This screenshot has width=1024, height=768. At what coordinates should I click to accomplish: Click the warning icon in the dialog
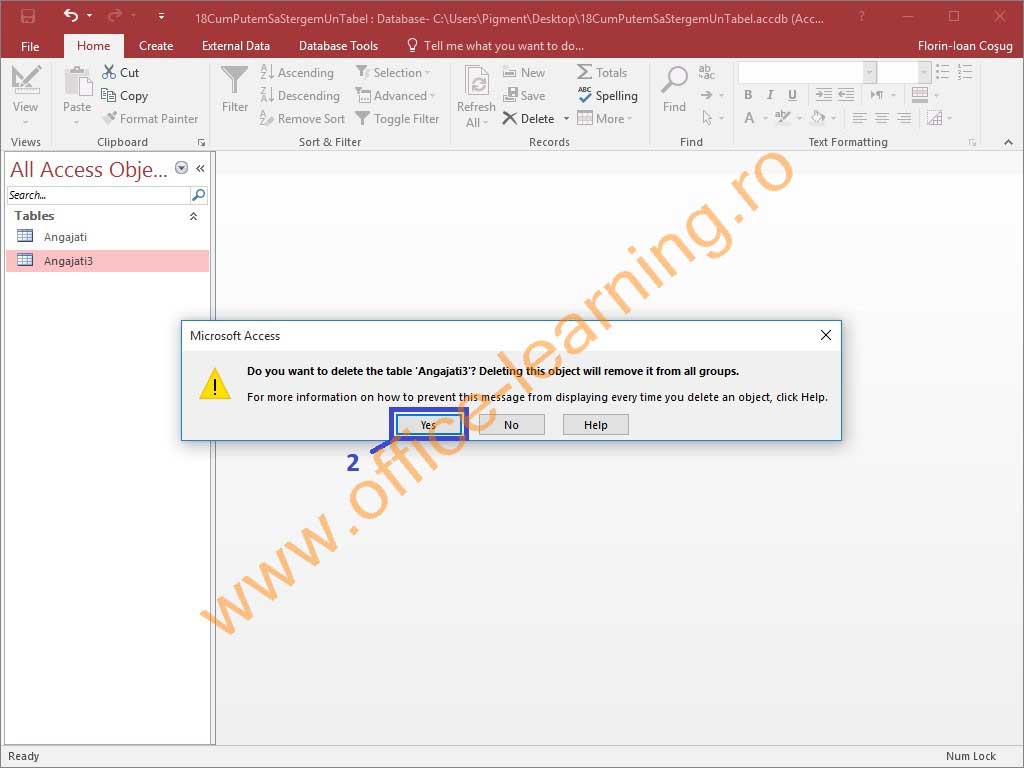tap(215, 383)
